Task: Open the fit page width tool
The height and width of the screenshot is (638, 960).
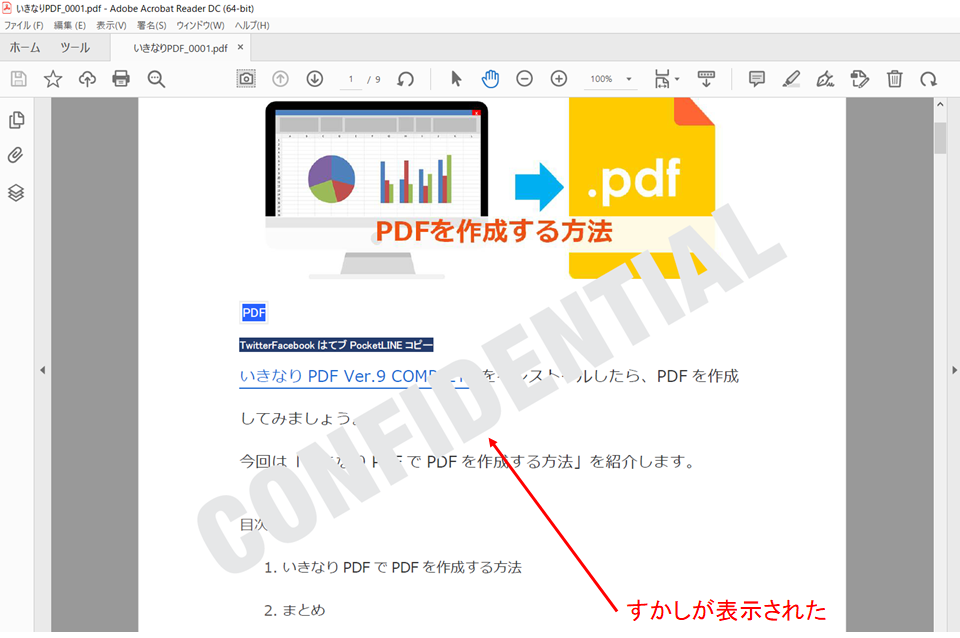Action: point(662,79)
